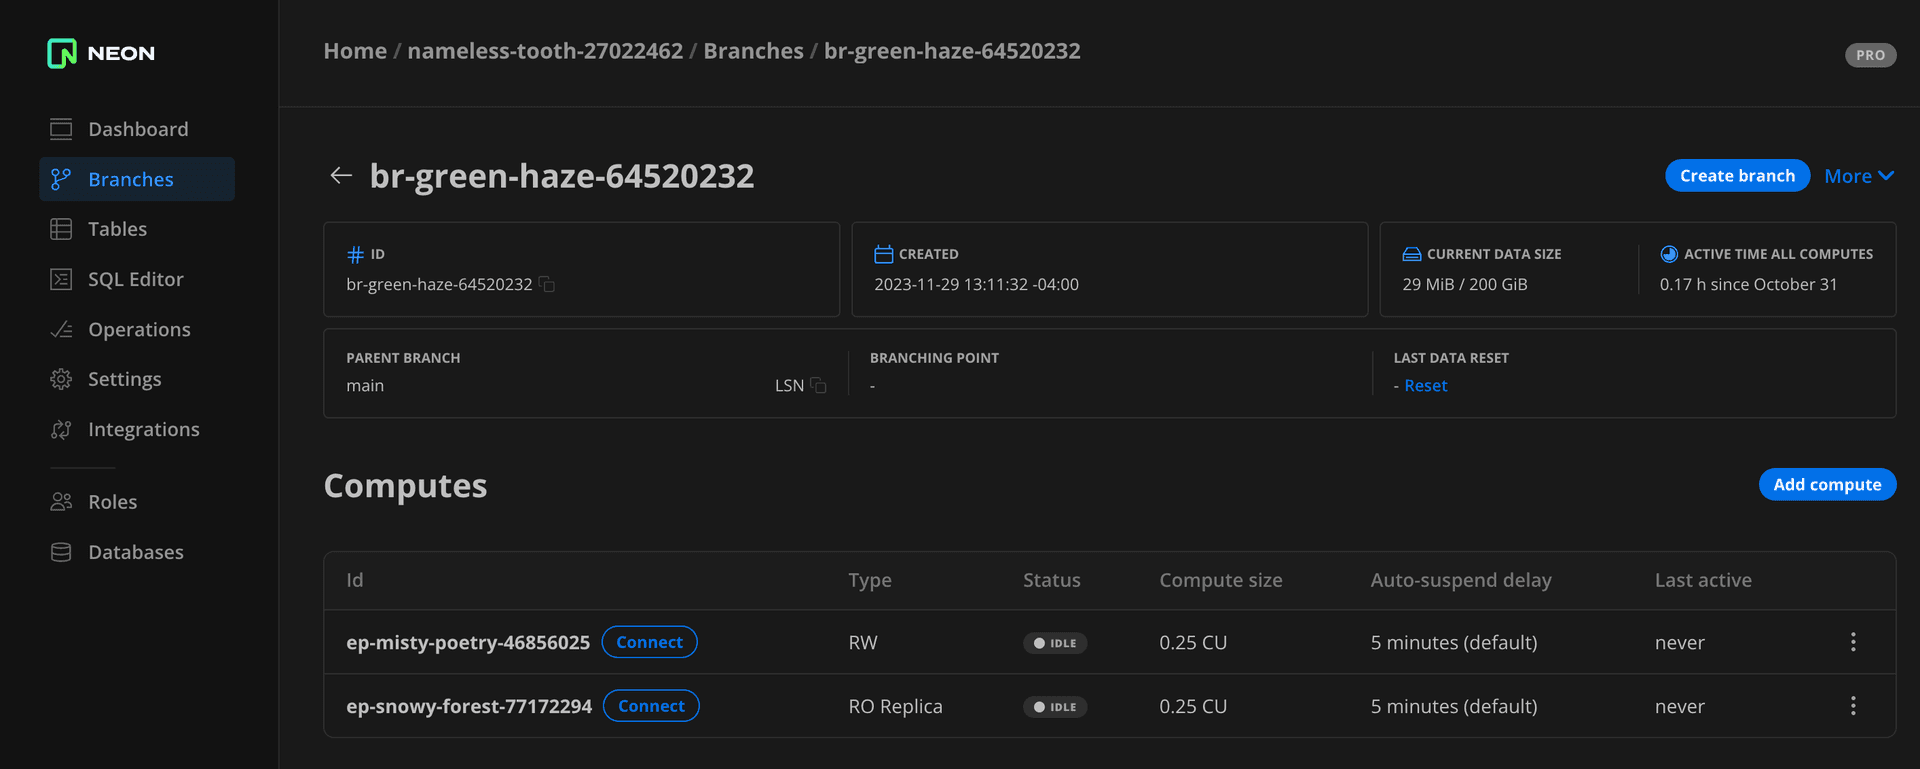This screenshot has width=1920, height=769.
Task: Open Integrations from the sidebar
Action: tap(143, 429)
